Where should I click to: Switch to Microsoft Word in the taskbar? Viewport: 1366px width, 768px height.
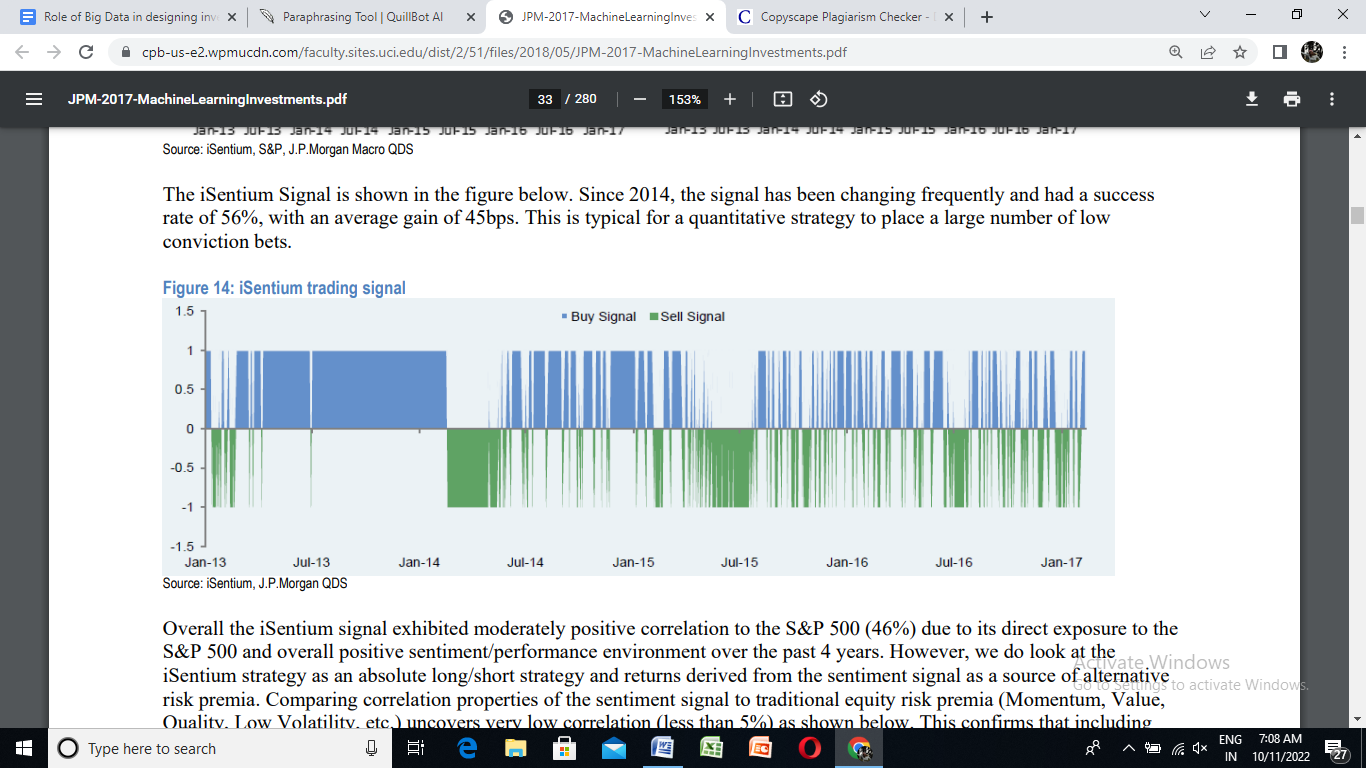click(x=662, y=748)
